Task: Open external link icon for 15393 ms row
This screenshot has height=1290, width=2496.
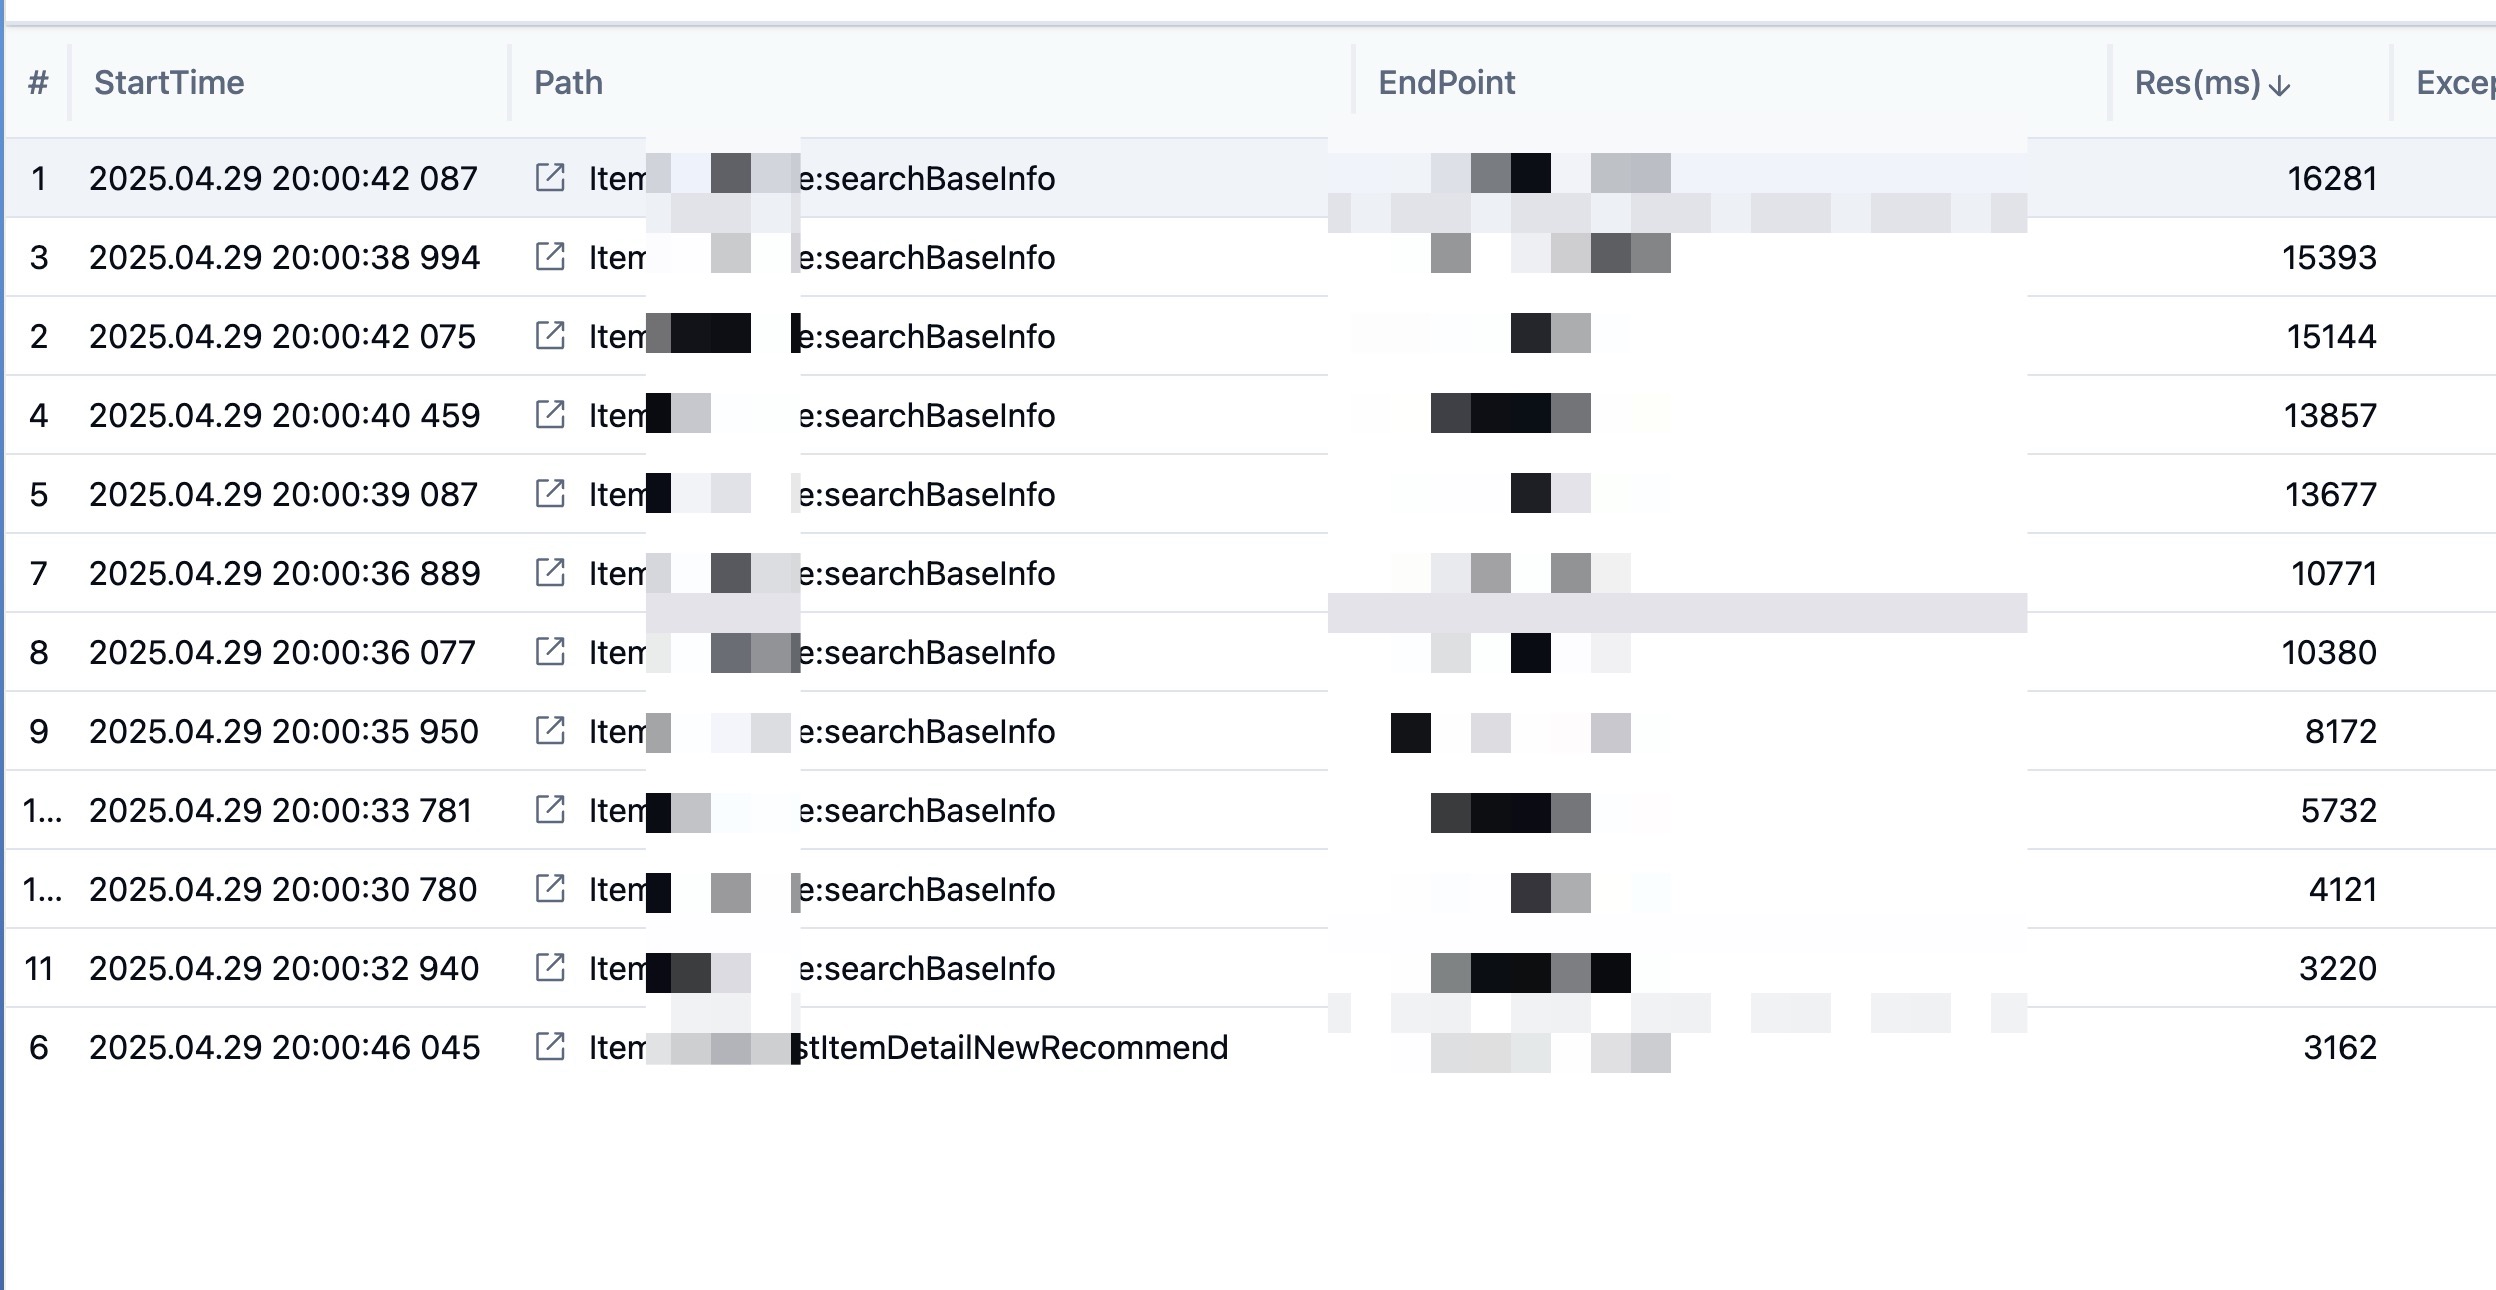Action: point(550,257)
